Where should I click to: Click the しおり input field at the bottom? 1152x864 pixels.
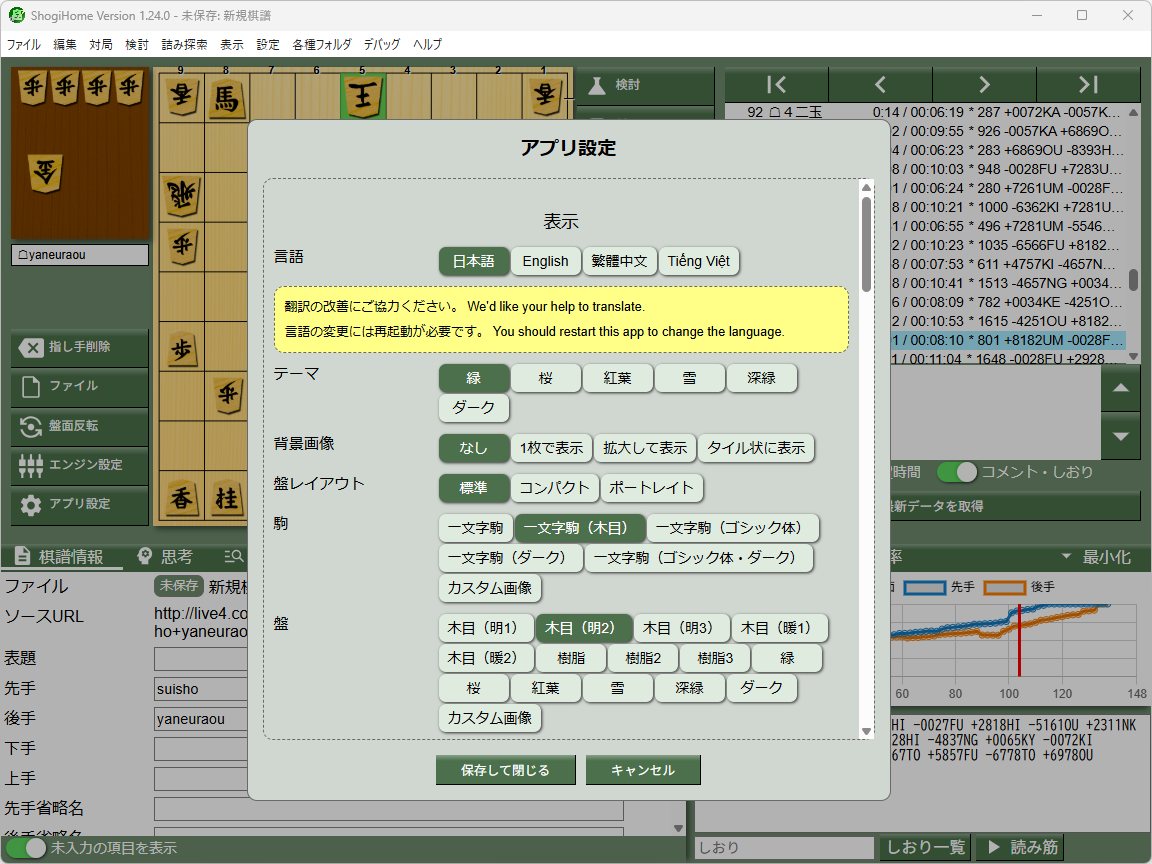pos(783,847)
